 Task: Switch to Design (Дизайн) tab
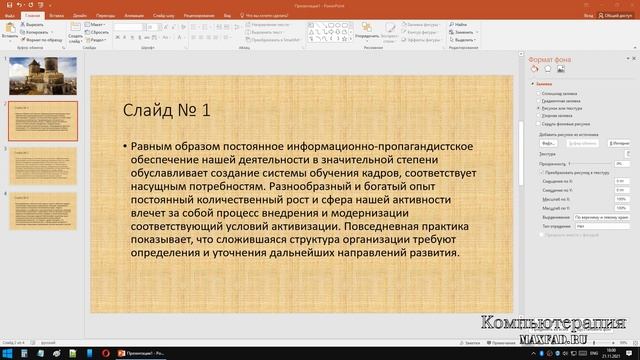point(80,16)
